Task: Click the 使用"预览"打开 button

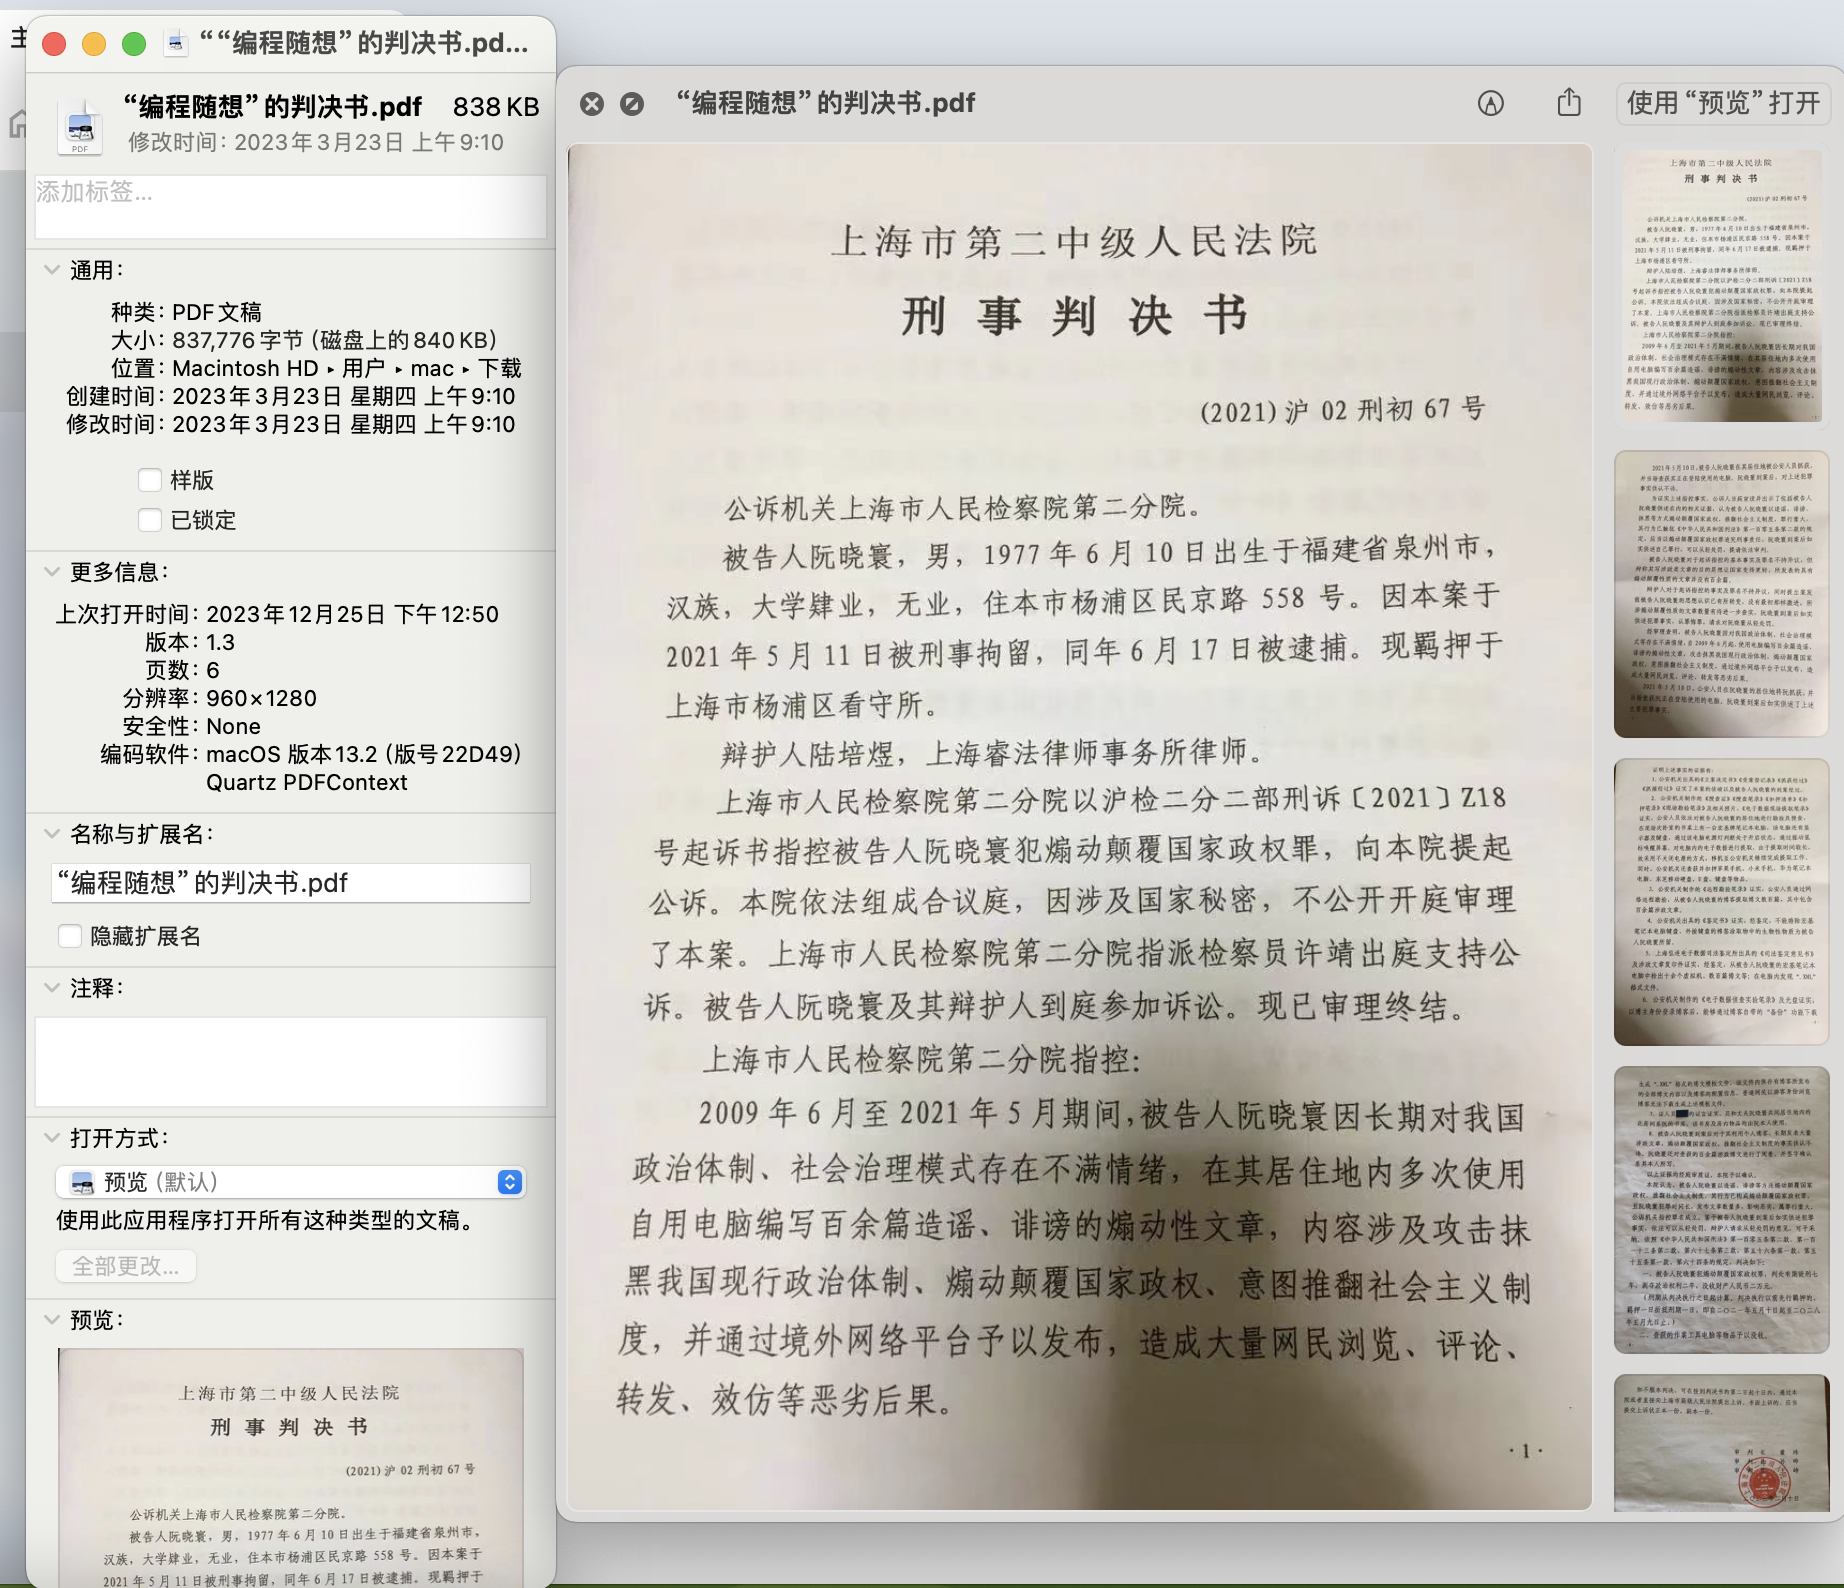Action: pyautogui.click(x=1723, y=103)
